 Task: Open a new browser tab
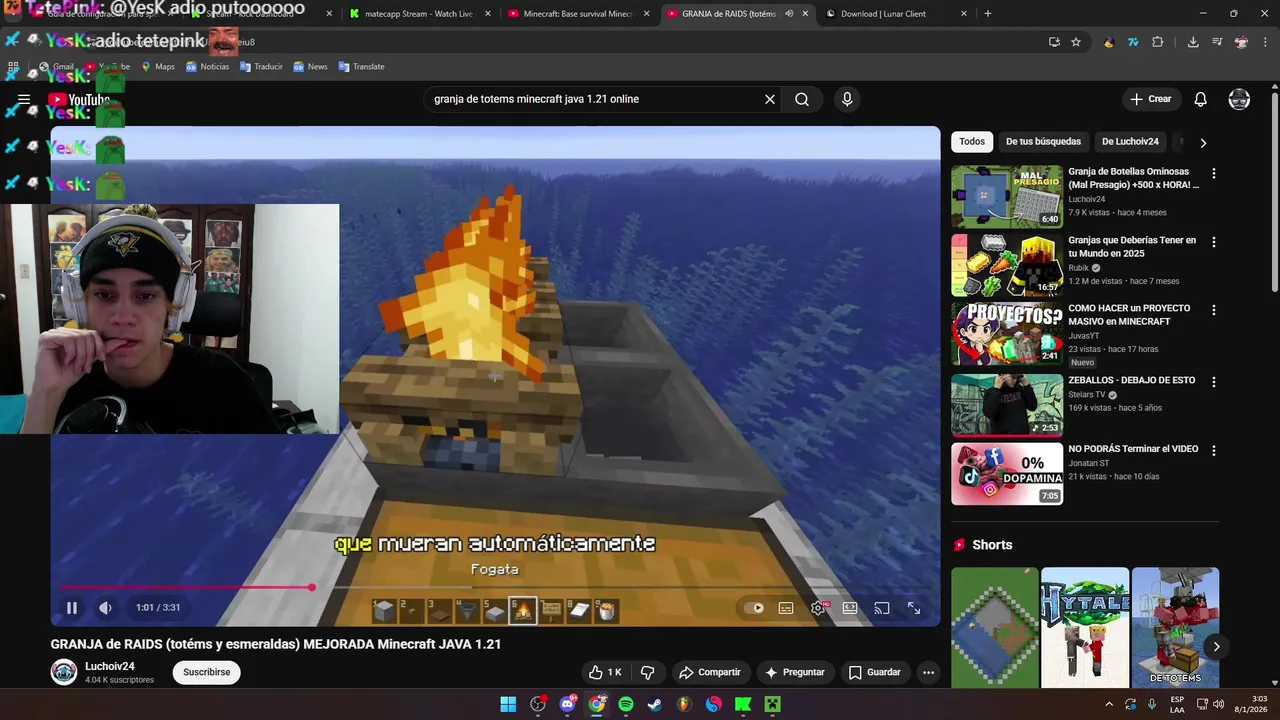(x=988, y=14)
